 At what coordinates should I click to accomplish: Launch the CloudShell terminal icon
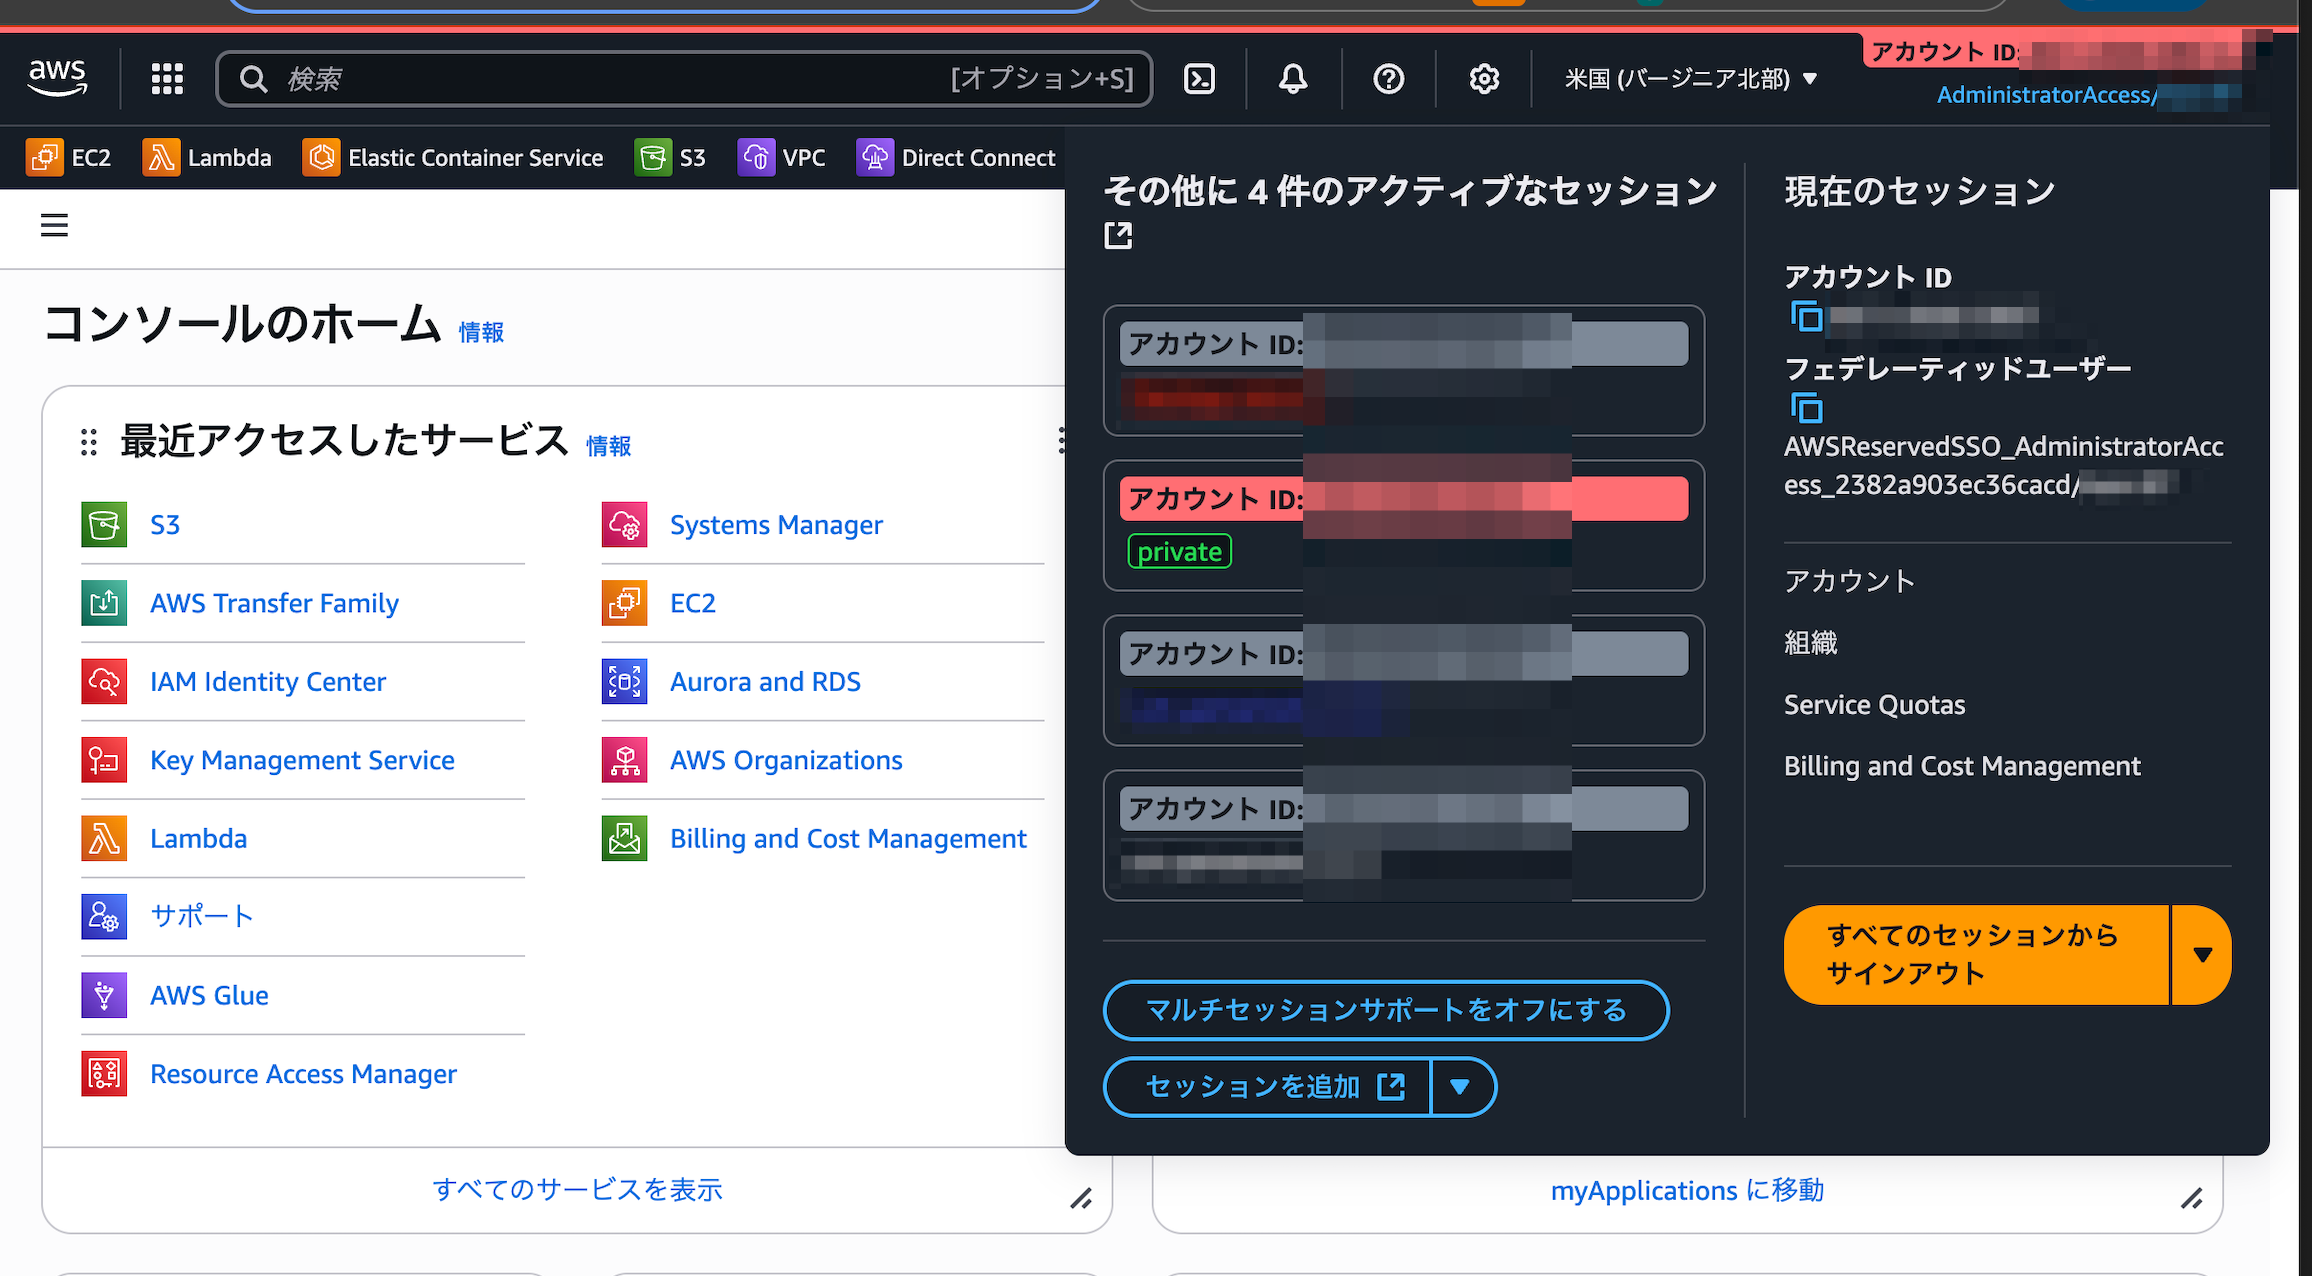pyautogui.click(x=1199, y=78)
